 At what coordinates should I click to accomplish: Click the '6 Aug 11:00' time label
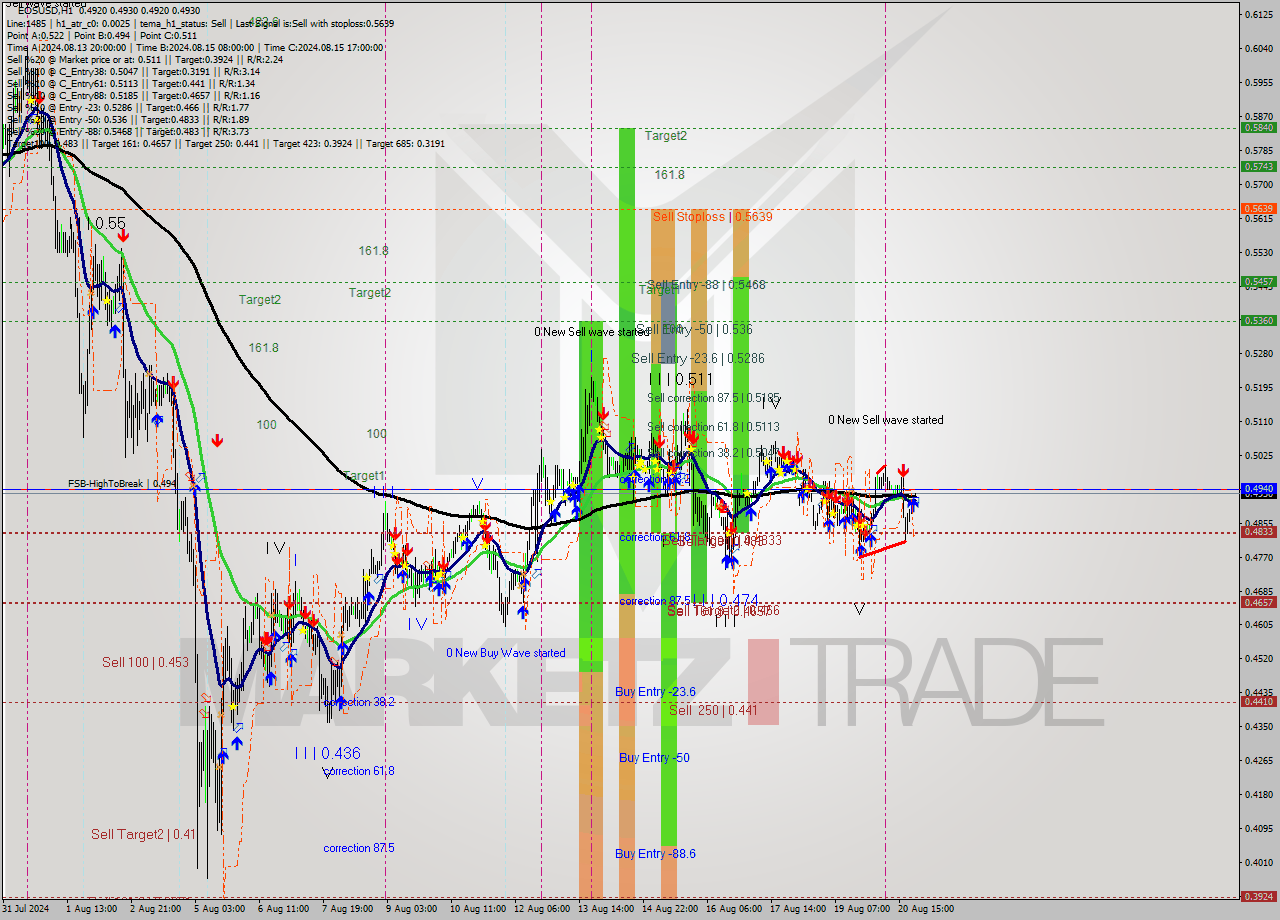[284, 910]
